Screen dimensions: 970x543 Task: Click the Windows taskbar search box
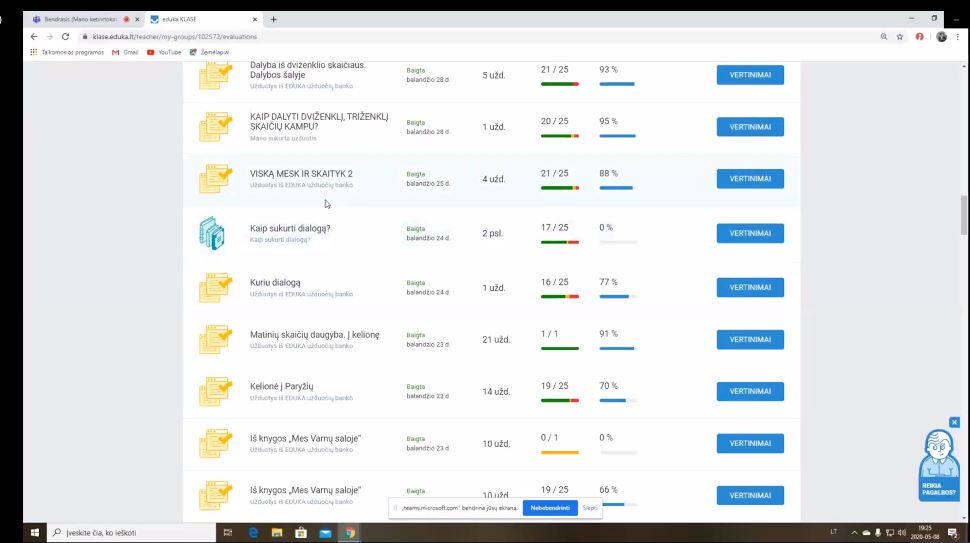(130, 532)
